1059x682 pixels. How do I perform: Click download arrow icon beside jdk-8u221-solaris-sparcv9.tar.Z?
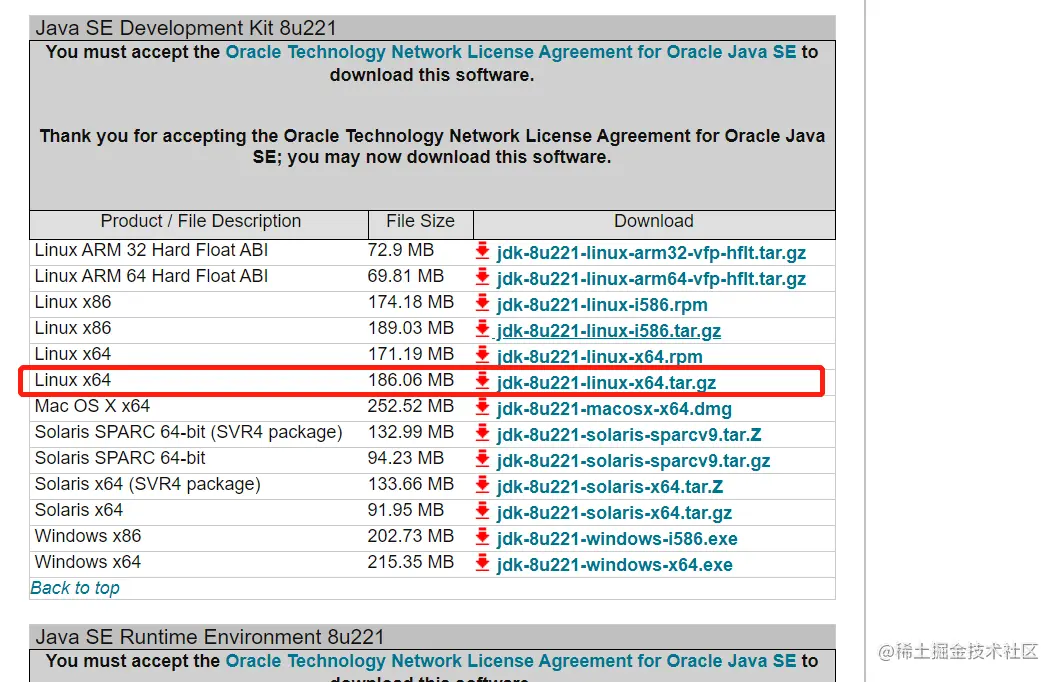point(482,433)
